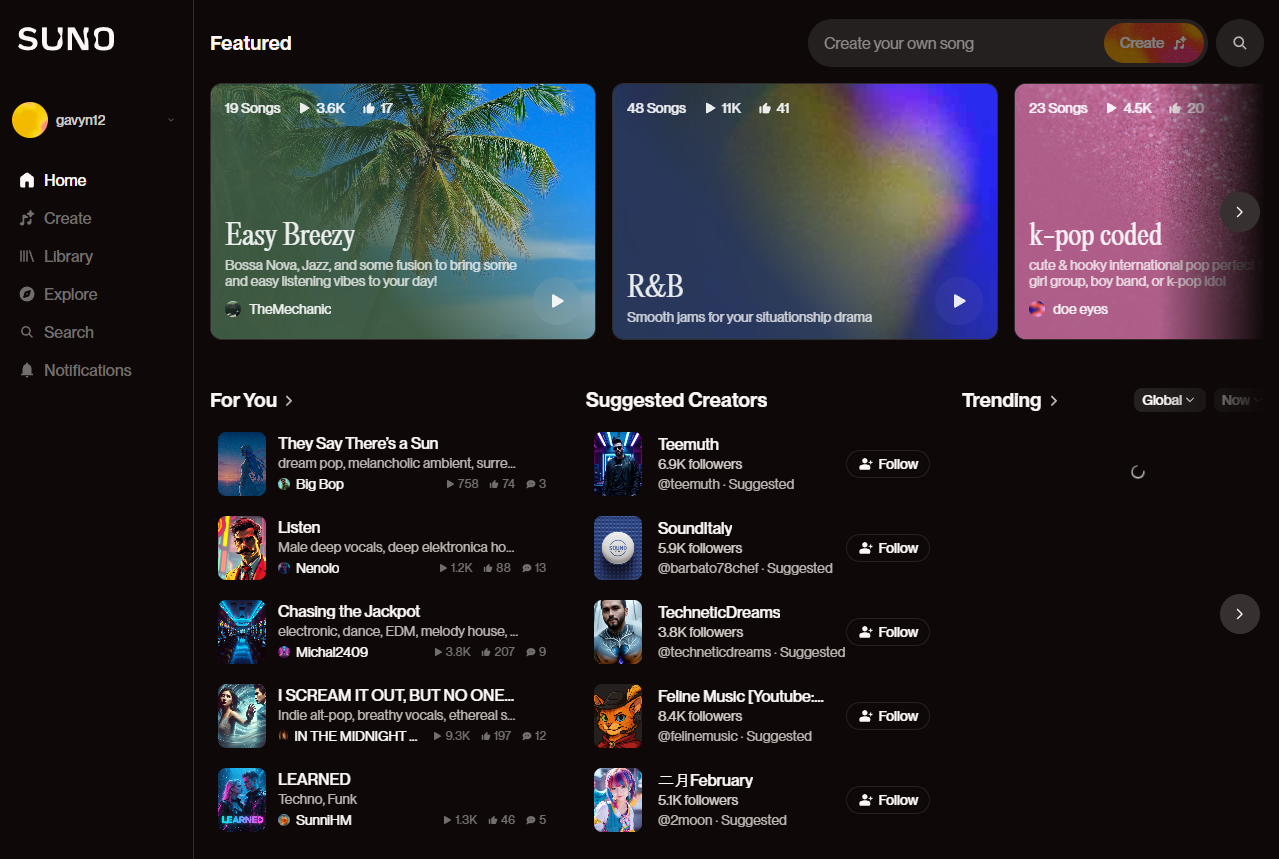The image size is (1279, 859).
Task: Open Chasing the Jackpot cover thumbnail
Action: click(x=242, y=632)
